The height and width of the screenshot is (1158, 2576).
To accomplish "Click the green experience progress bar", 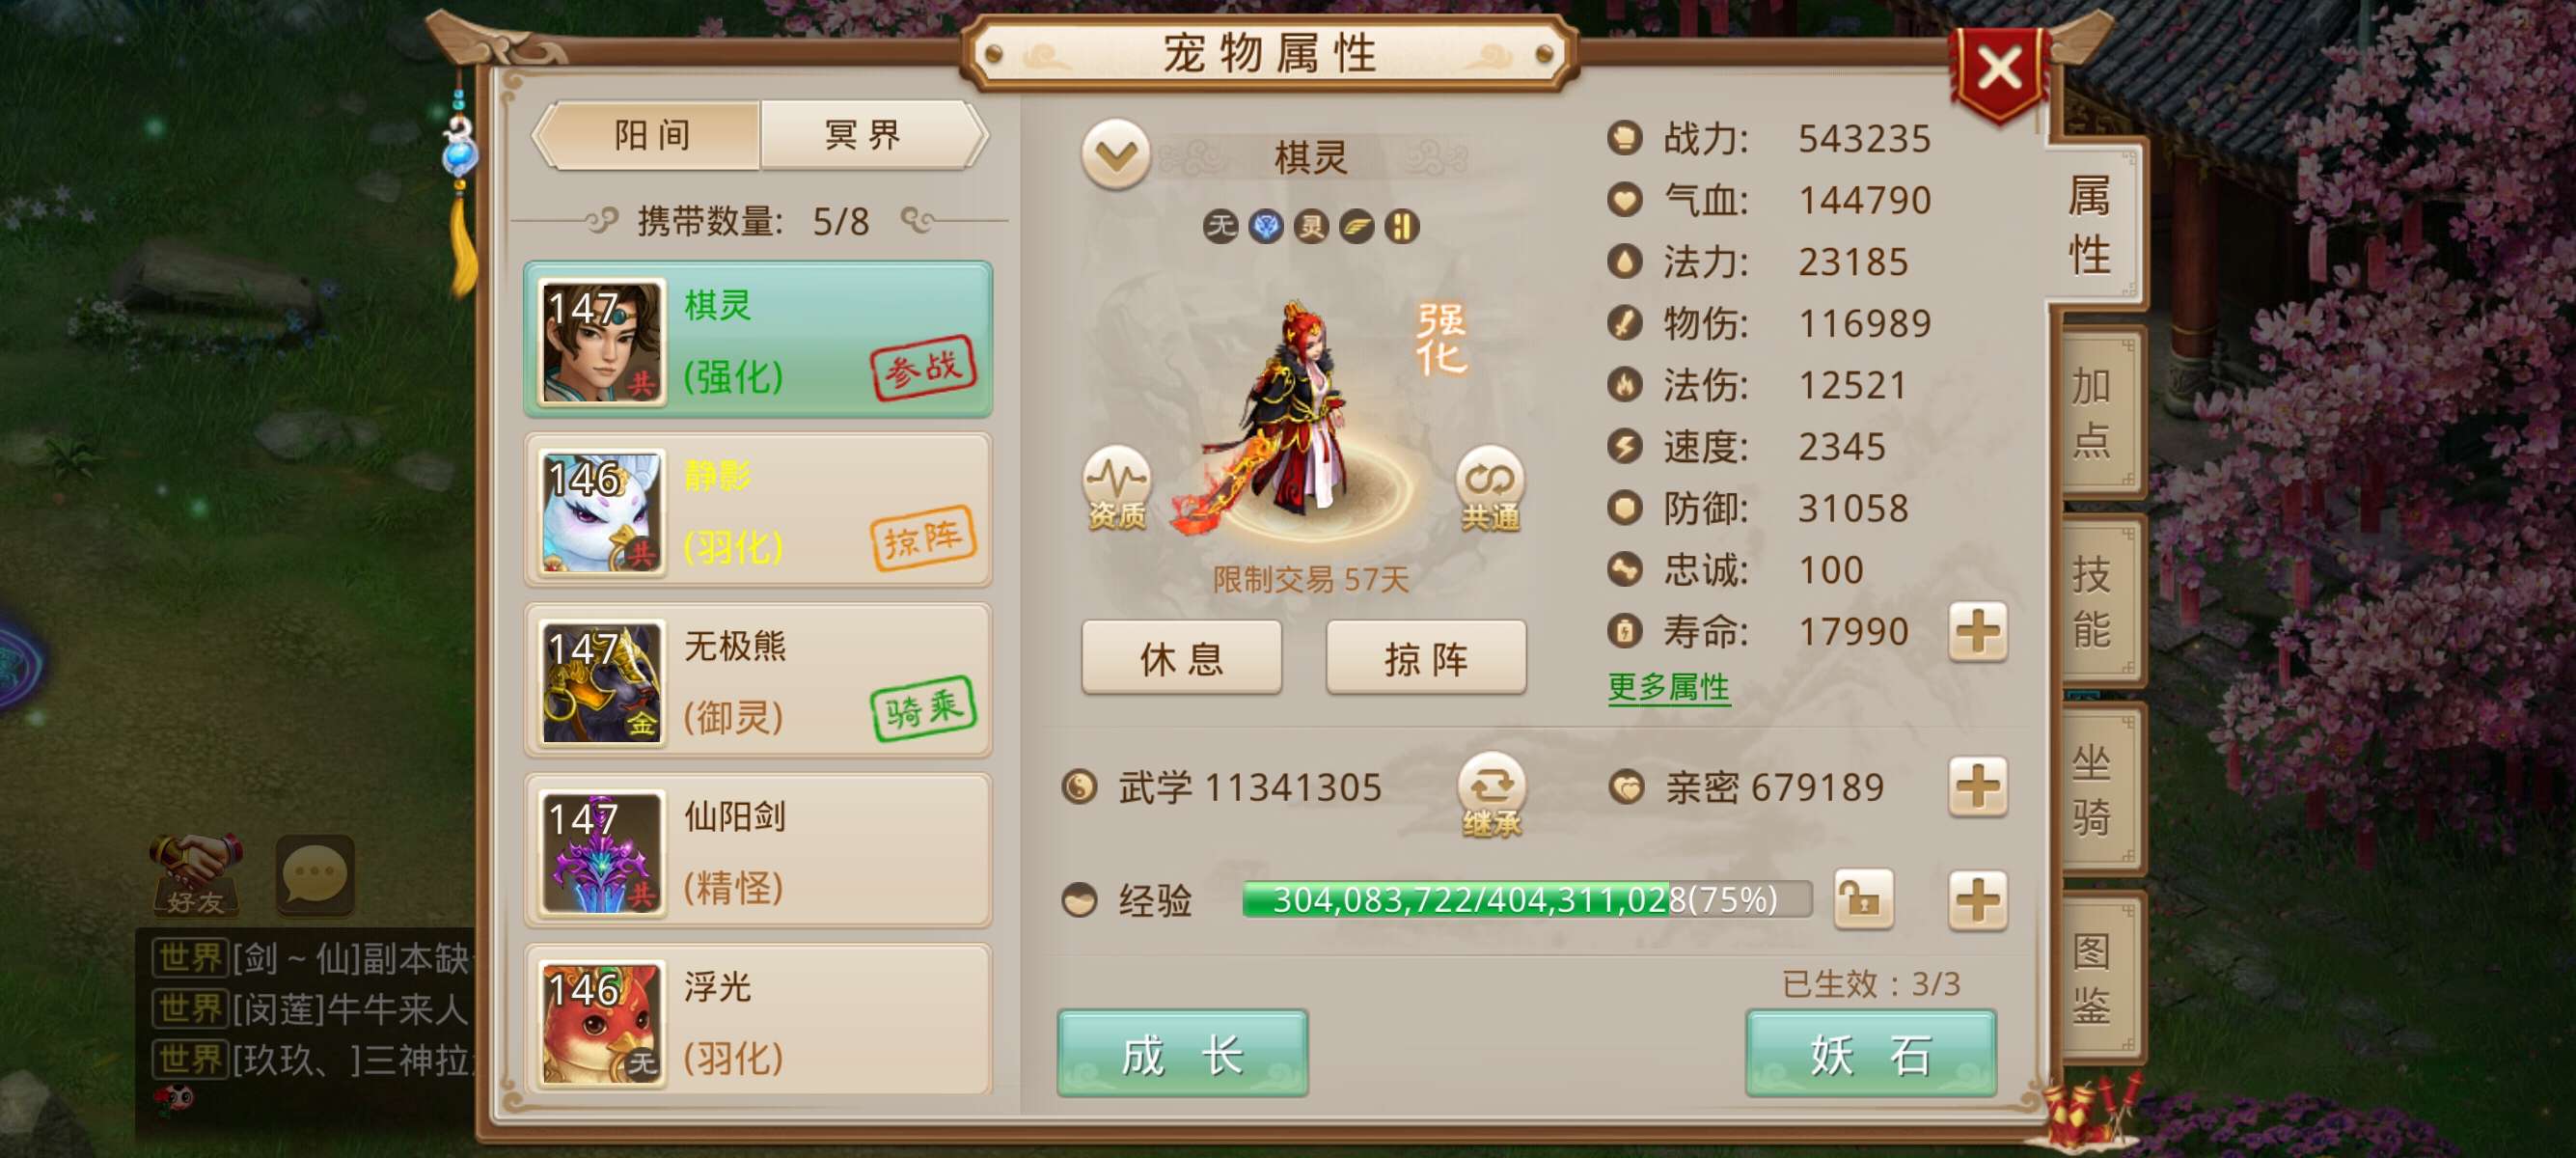I will pos(1526,899).
